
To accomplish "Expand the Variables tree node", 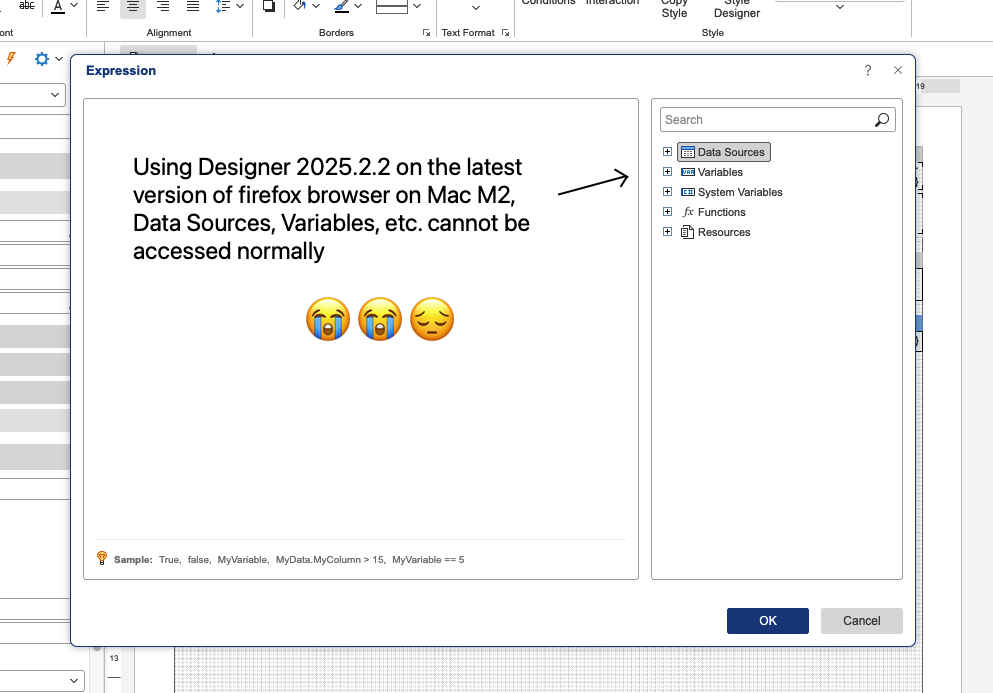I will click(667, 172).
